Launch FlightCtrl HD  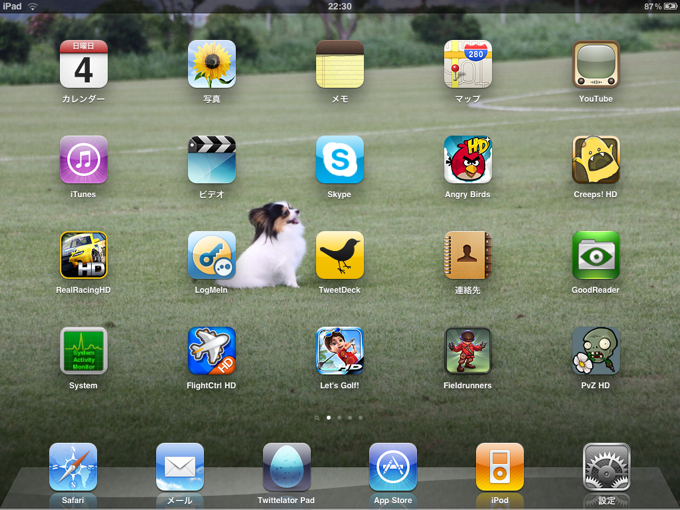click(x=212, y=350)
